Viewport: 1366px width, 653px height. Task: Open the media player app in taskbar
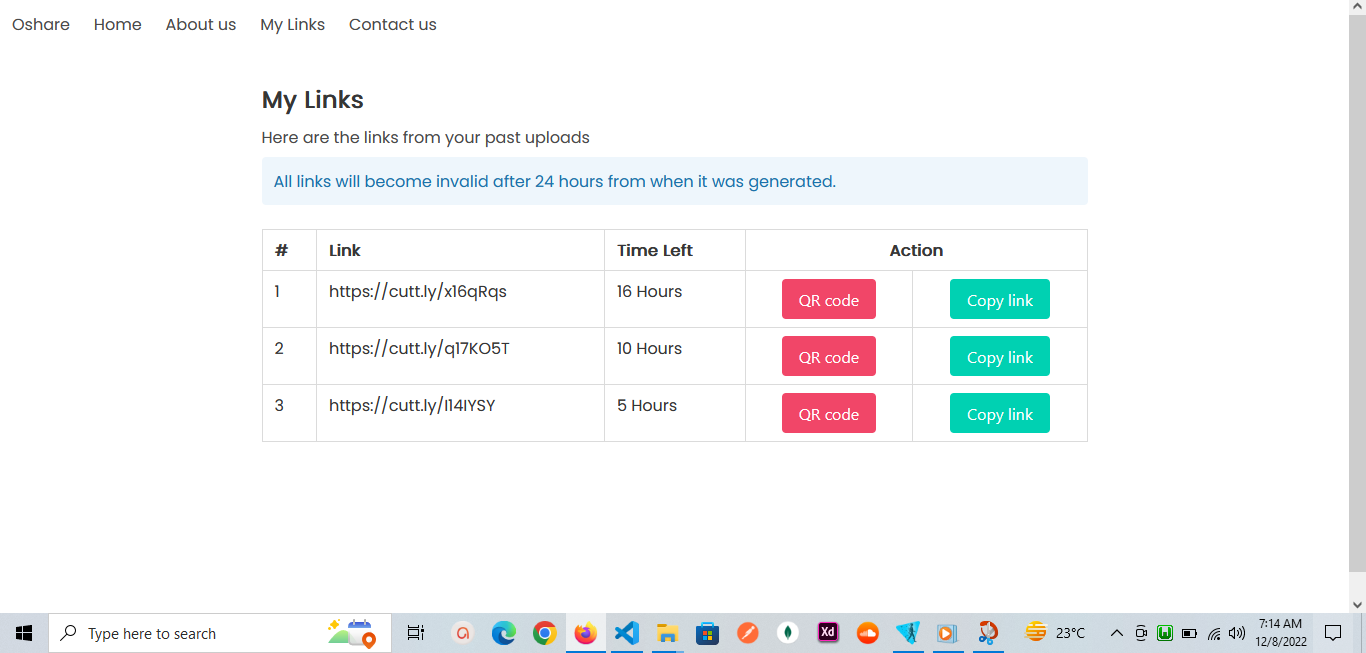(x=947, y=633)
